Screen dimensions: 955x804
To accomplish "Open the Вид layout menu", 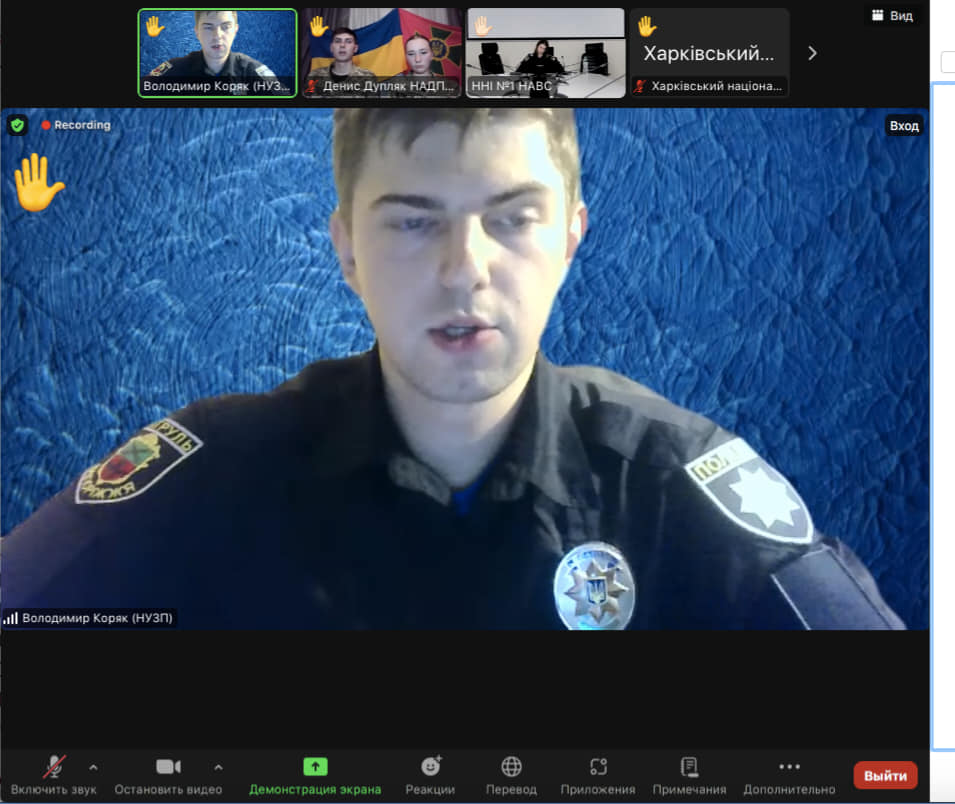I will [892, 16].
